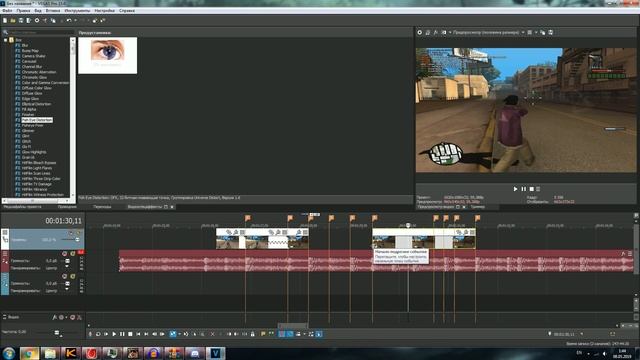The image size is (640, 360).
Task: Click the video track level slider
Action: pyautogui.click(x=78, y=240)
